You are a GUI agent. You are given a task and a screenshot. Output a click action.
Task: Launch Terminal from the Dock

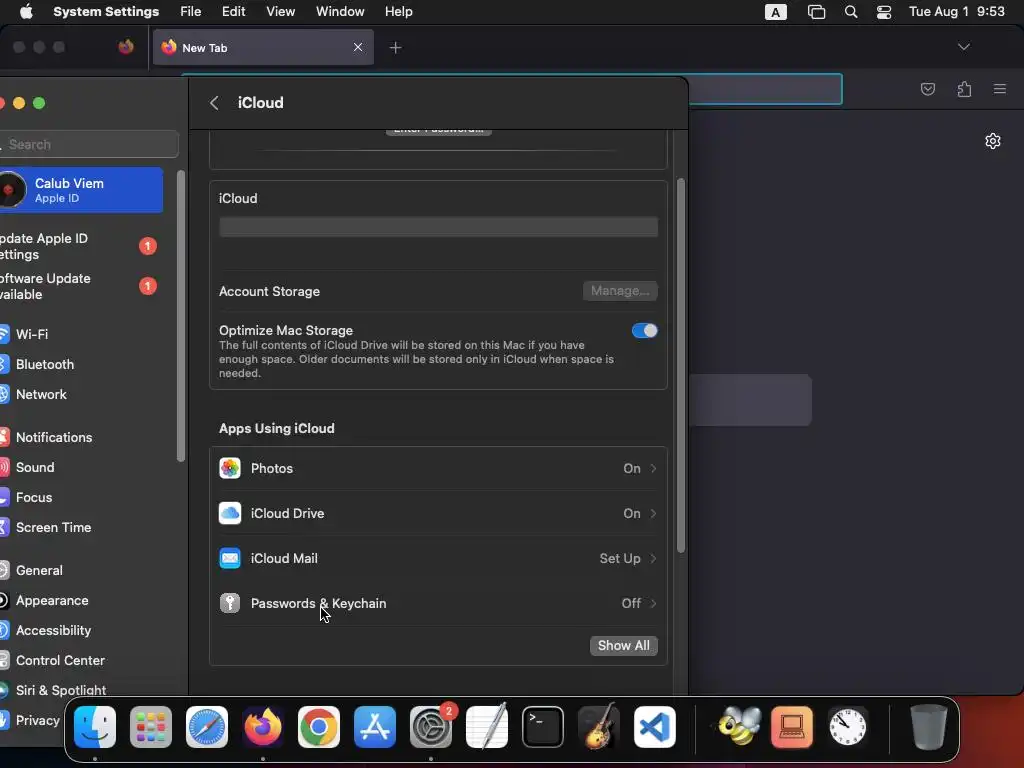(x=543, y=727)
